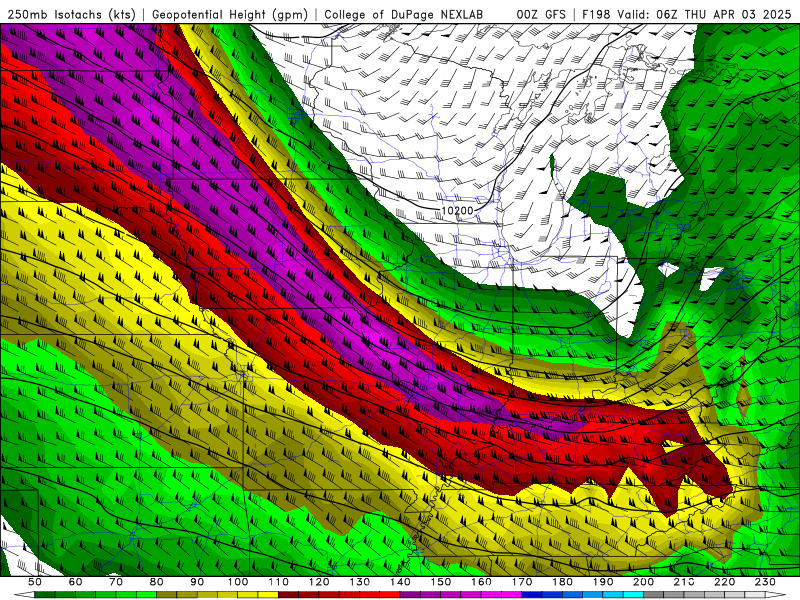Click the '200' value on the color scale

(643, 582)
